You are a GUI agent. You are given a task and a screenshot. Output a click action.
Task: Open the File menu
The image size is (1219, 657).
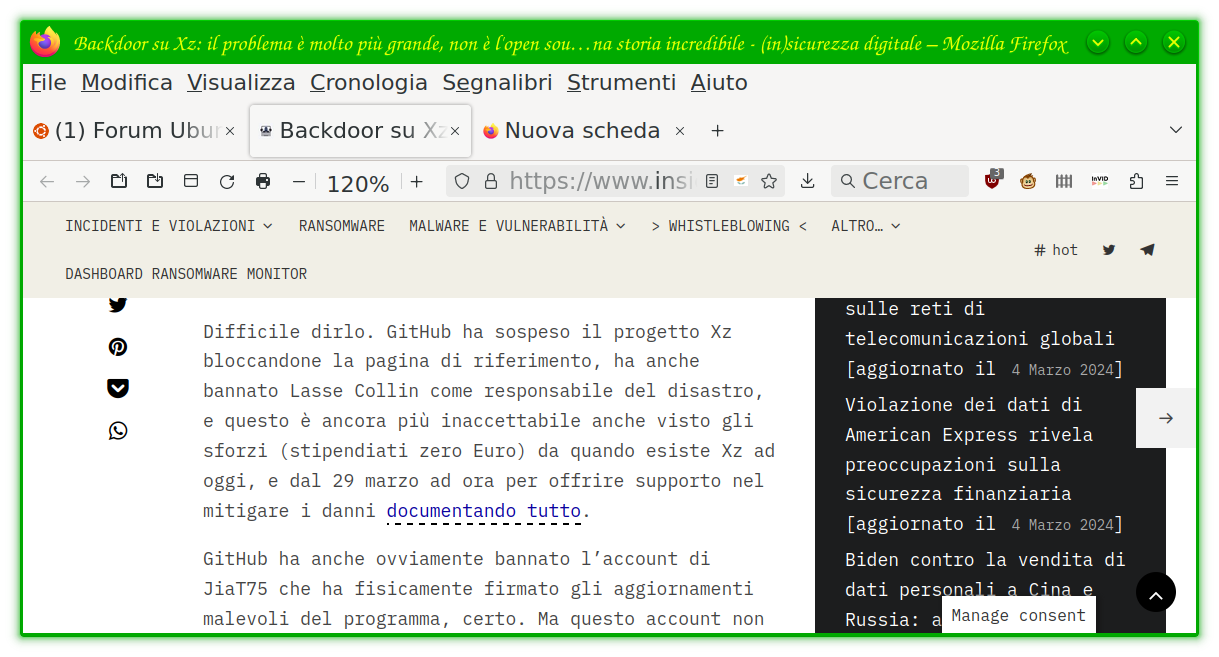tap(48, 83)
